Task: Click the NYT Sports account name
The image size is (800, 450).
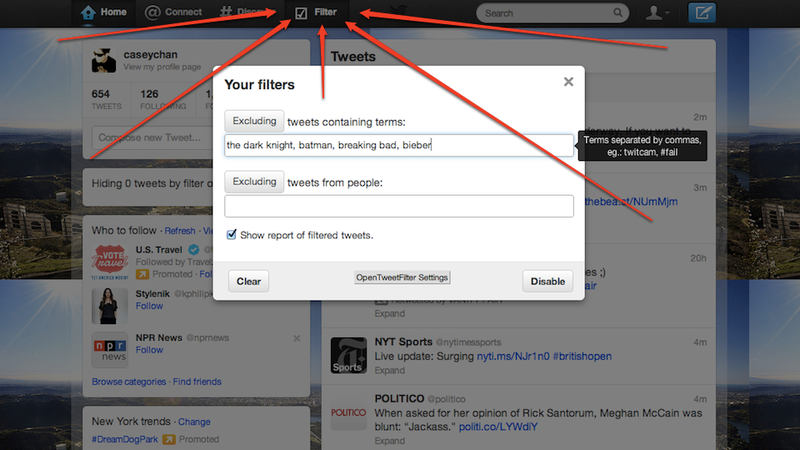Action: tap(403, 342)
